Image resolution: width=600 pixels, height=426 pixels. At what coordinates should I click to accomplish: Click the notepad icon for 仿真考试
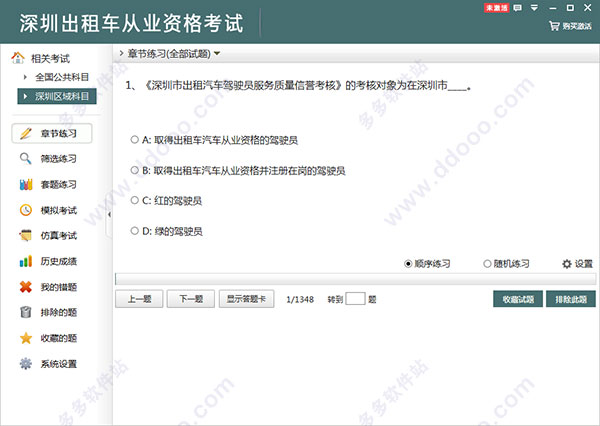[x=26, y=235]
